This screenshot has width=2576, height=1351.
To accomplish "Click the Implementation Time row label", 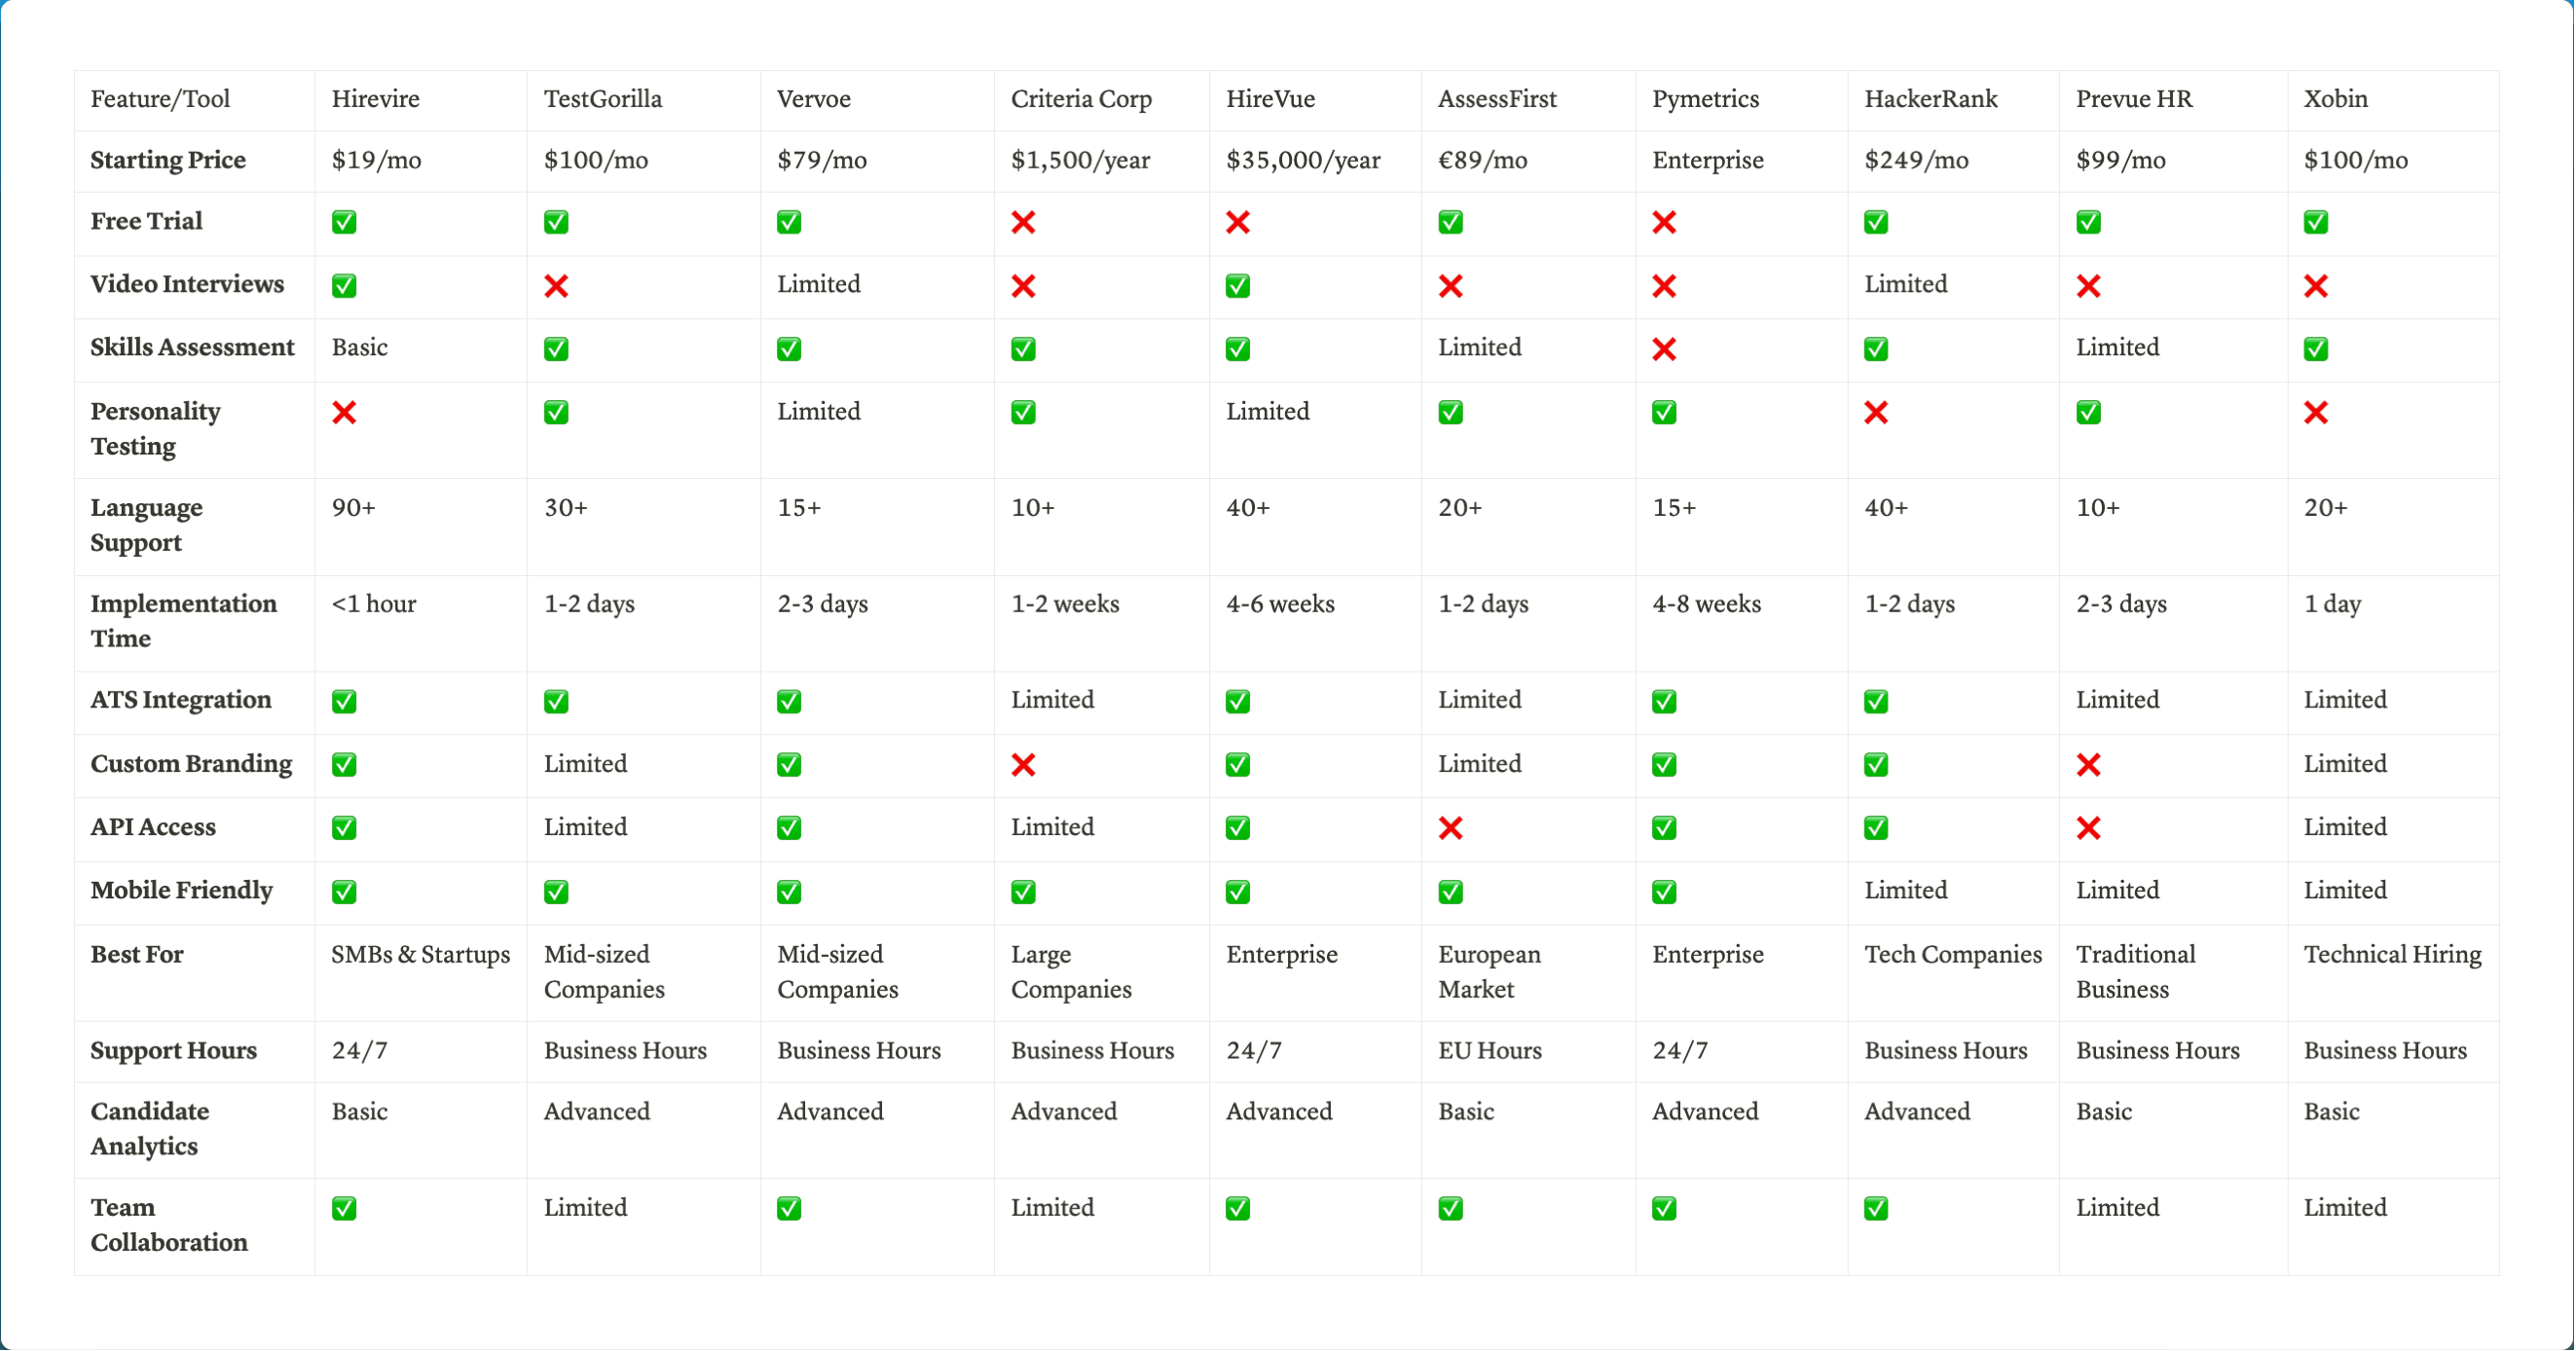I will pos(183,621).
